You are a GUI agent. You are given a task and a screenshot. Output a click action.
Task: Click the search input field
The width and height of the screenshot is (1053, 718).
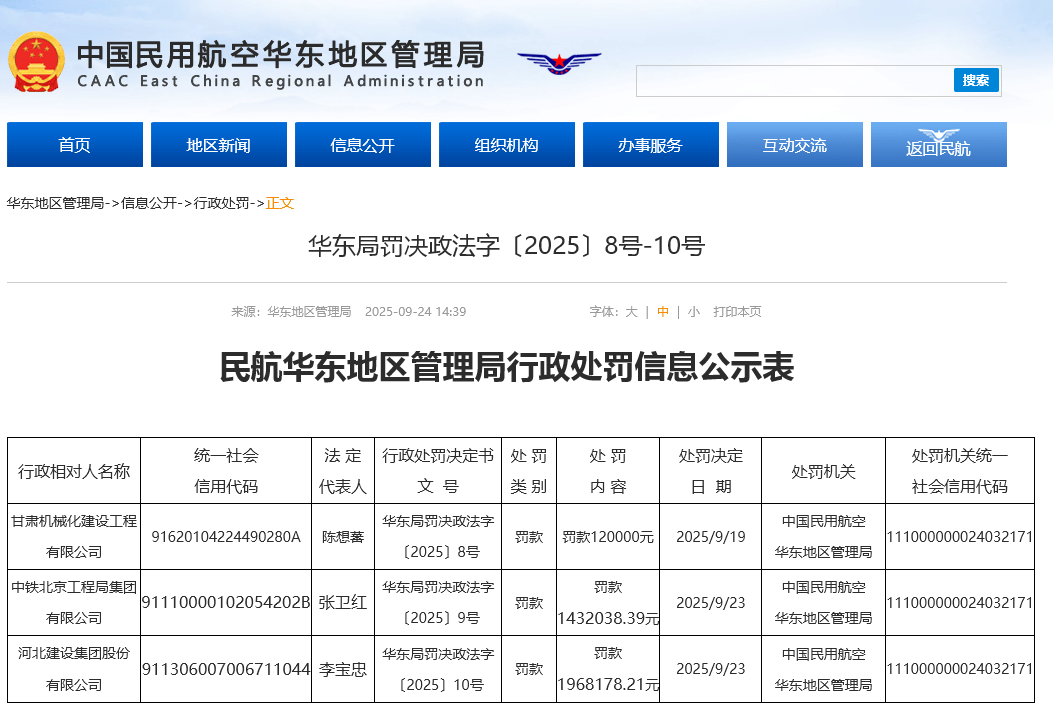click(x=795, y=81)
